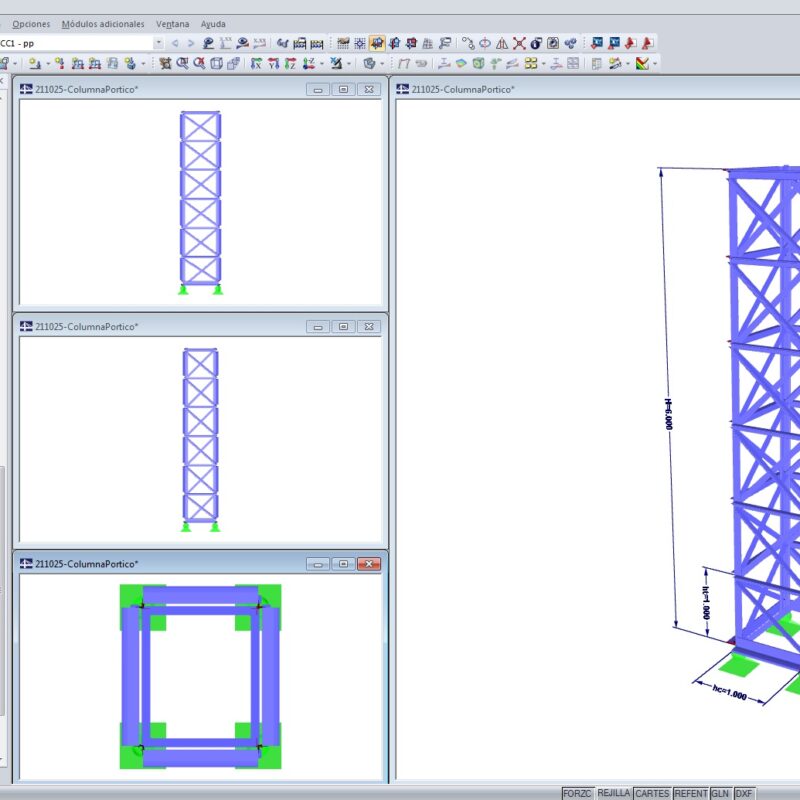The width and height of the screenshot is (800, 800).
Task: Click the blue rotation ellipse icon
Action: 485,43
